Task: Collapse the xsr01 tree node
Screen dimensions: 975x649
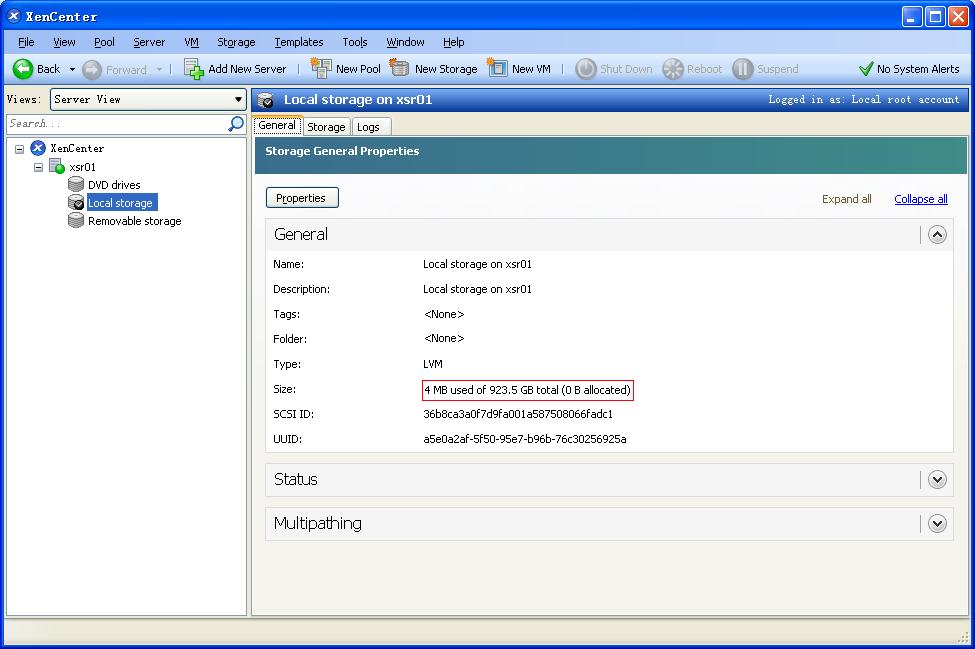Action: coord(39,167)
